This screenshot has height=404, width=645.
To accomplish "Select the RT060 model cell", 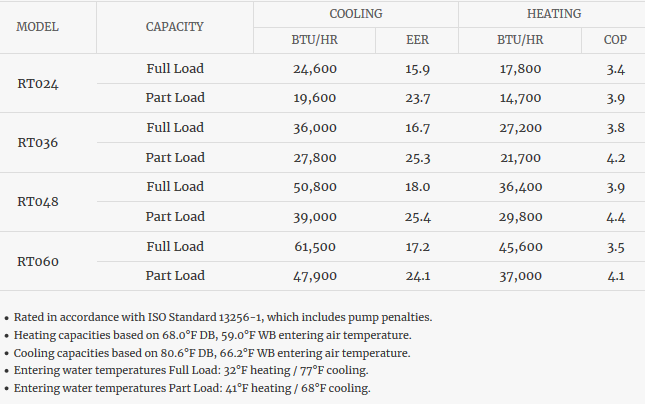I will click(x=38, y=262).
